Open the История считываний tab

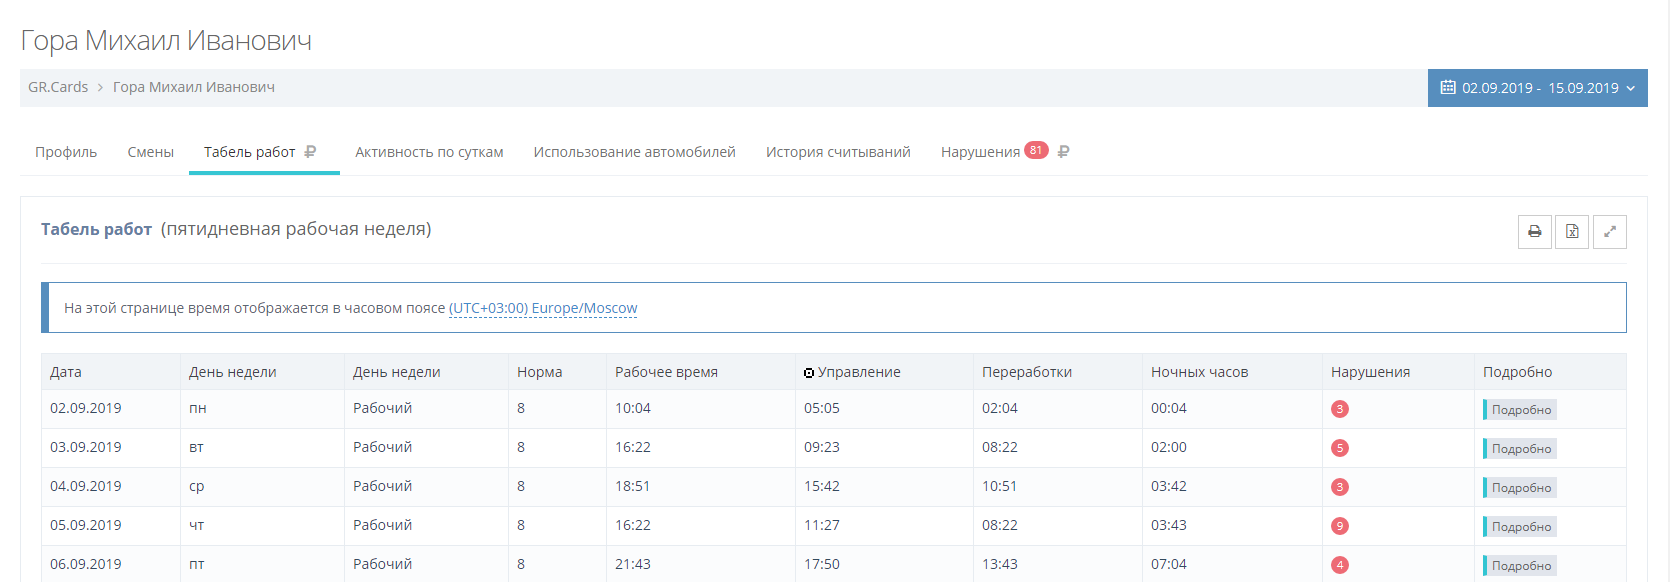tap(838, 152)
